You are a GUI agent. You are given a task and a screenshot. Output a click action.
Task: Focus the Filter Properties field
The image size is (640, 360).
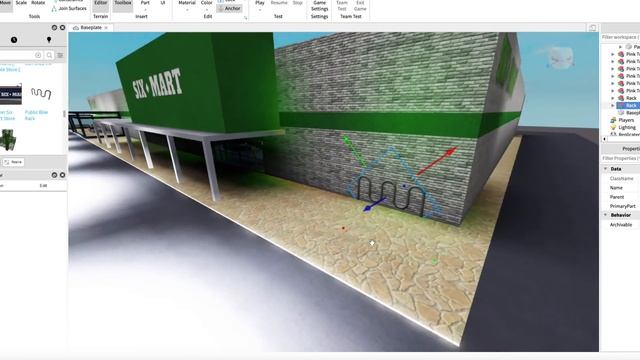pyautogui.click(x=620, y=158)
